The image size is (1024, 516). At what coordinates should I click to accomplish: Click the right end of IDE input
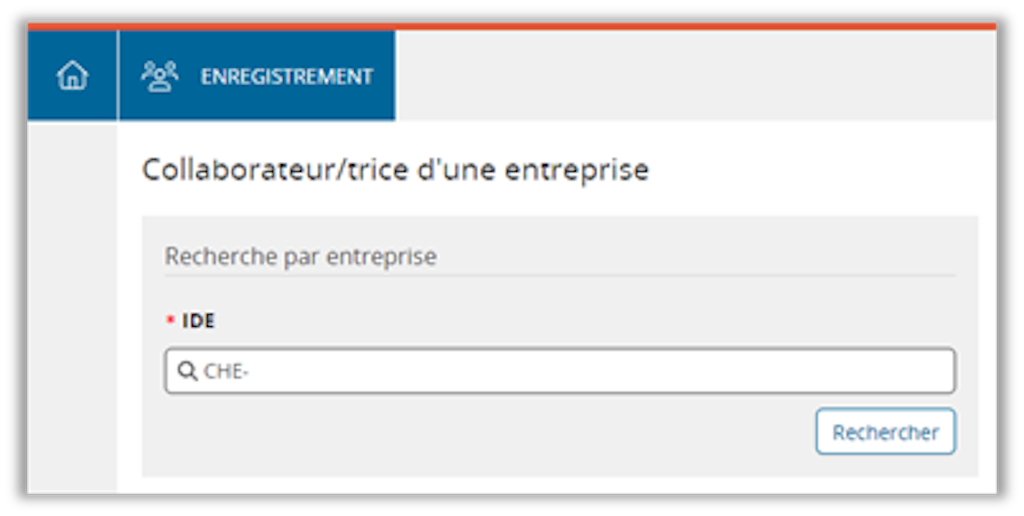tap(930, 371)
